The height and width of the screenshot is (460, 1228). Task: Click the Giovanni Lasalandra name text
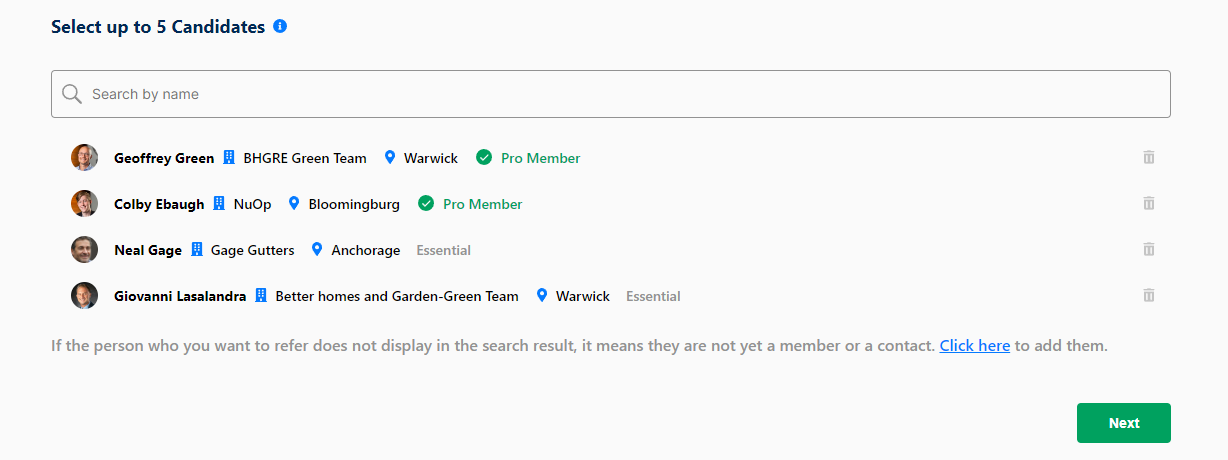coord(180,296)
